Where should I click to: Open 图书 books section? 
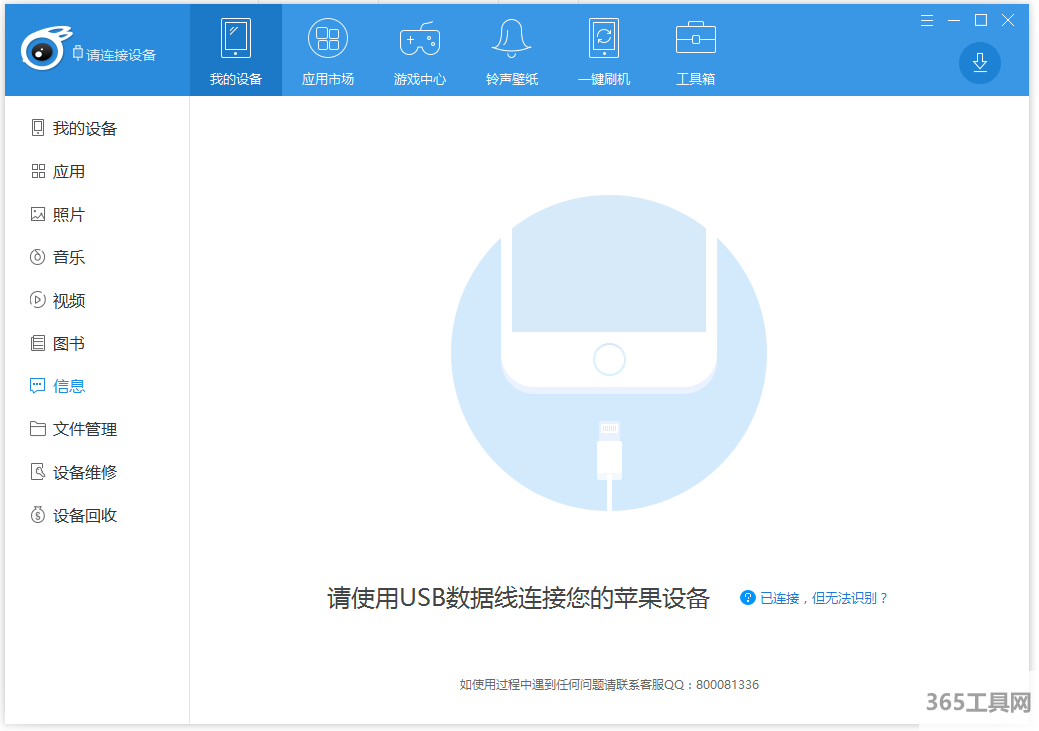tap(68, 343)
